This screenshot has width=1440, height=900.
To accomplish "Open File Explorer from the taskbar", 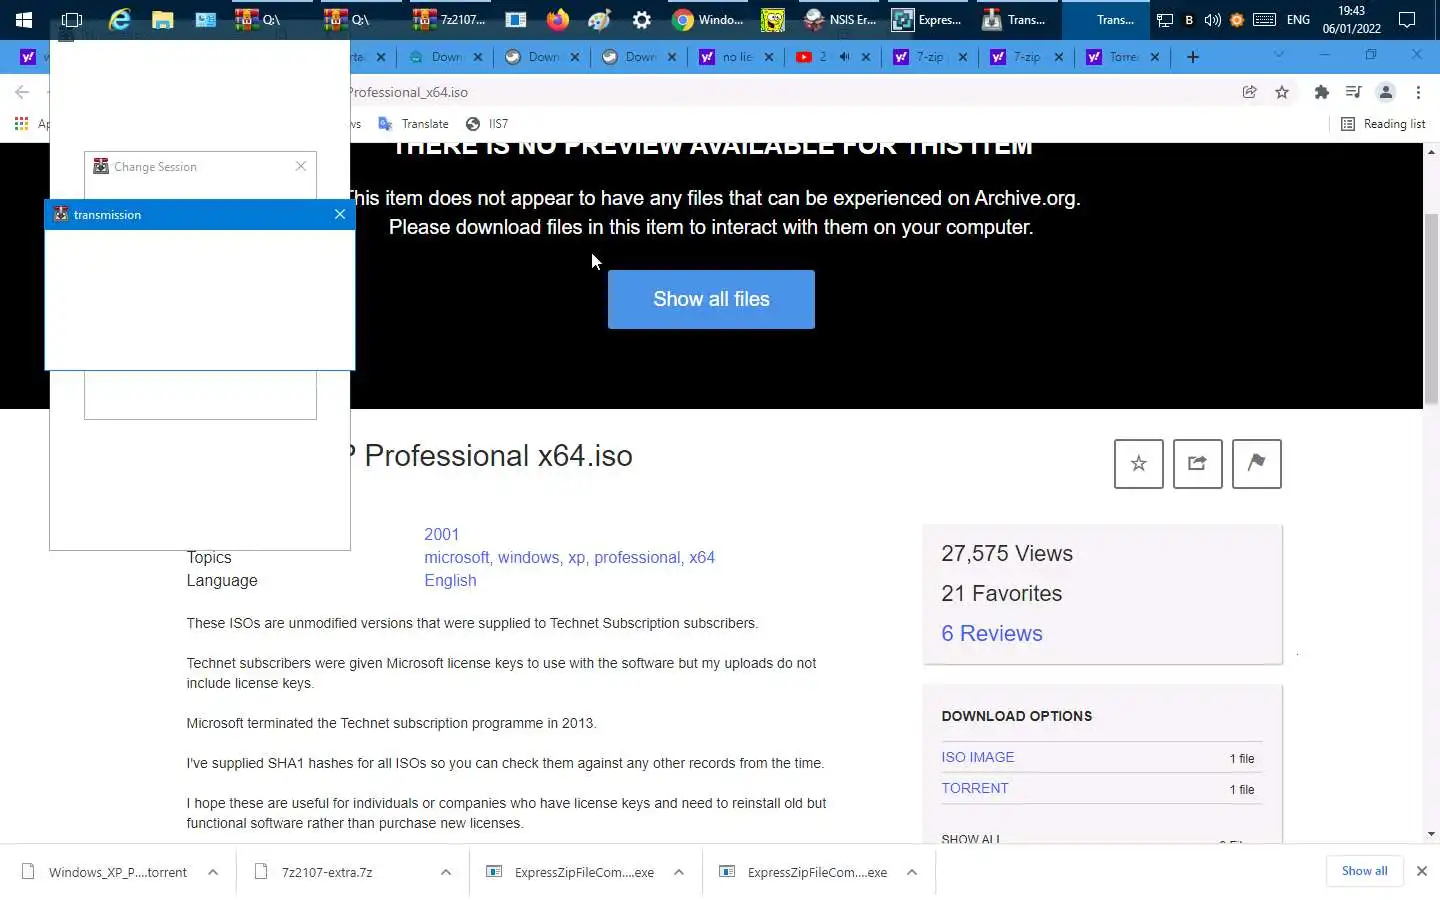I will pyautogui.click(x=162, y=19).
